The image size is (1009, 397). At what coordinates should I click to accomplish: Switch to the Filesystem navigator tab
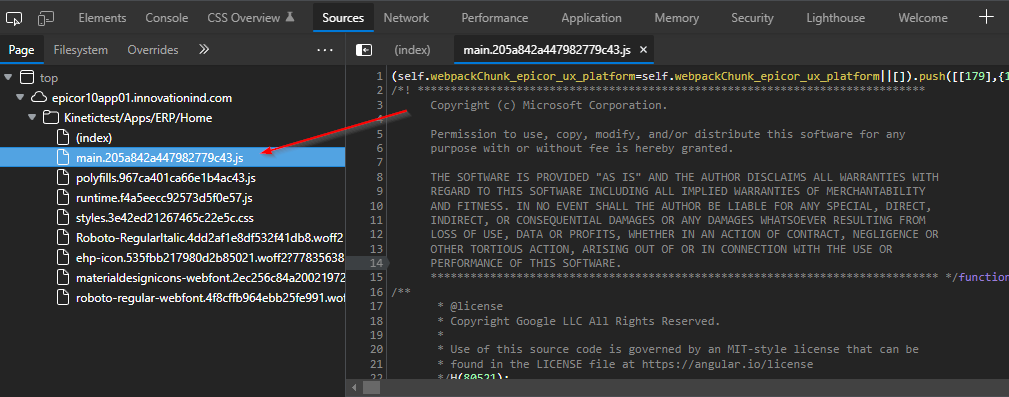click(80, 50)
